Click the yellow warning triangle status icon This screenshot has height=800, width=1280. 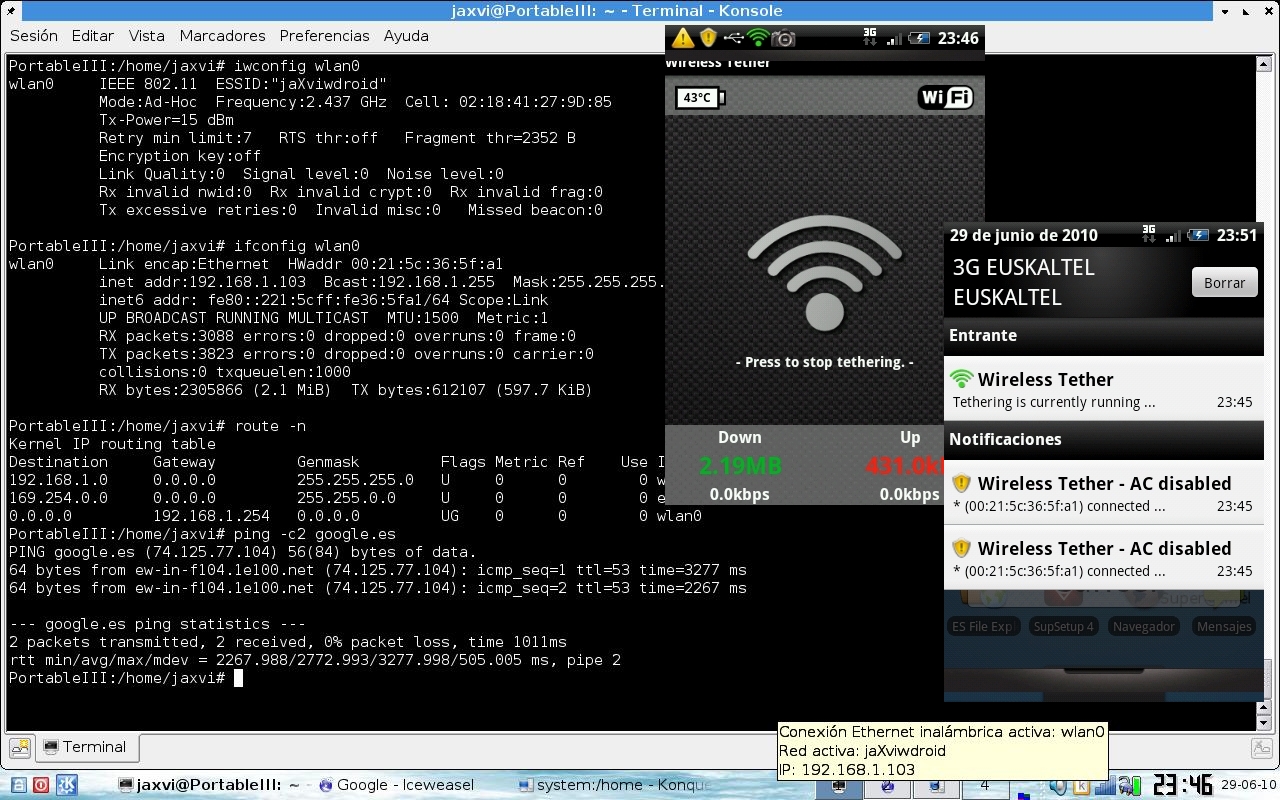pos(683,38)
